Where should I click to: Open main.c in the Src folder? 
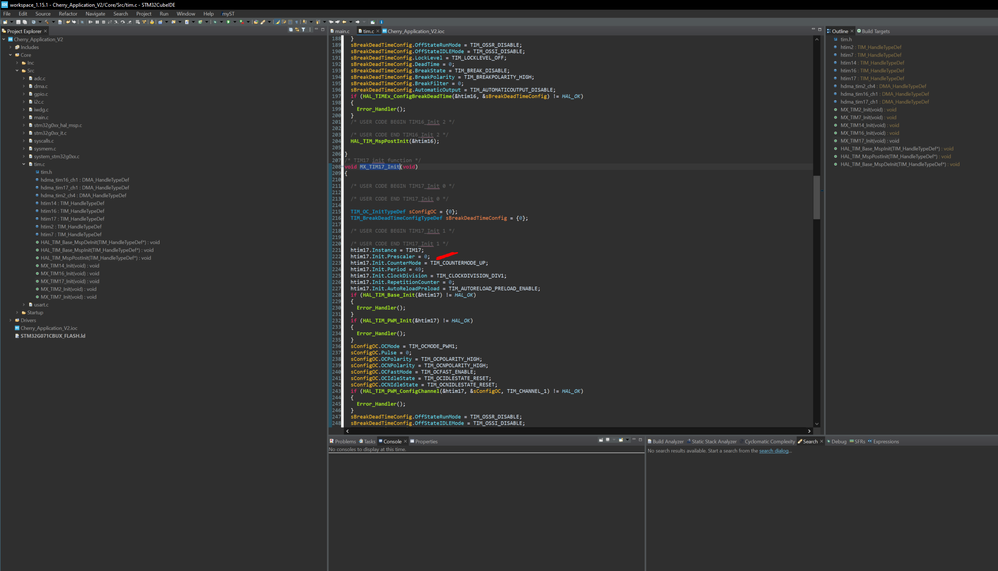tap(41, 117)
